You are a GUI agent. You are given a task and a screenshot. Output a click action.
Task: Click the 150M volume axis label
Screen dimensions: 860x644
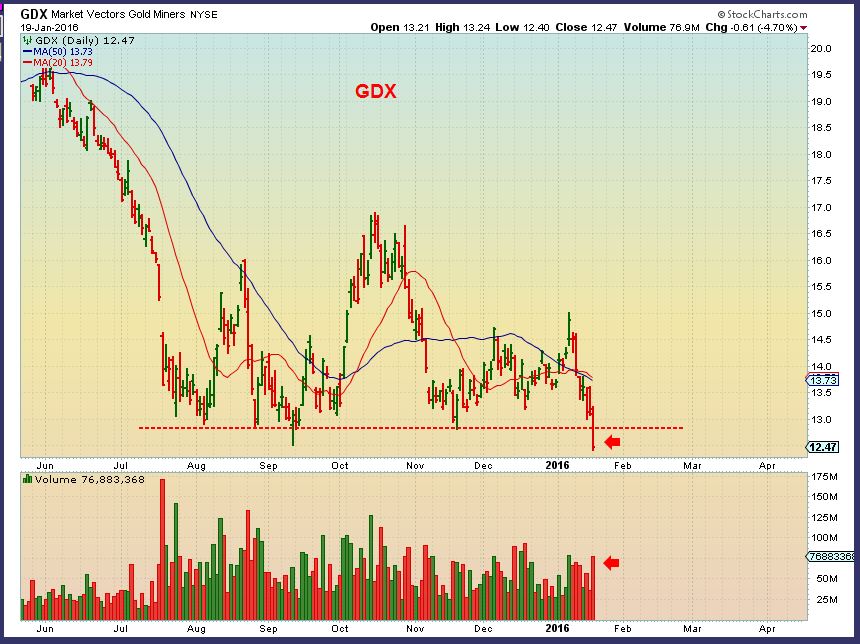(x=824, y=497)
